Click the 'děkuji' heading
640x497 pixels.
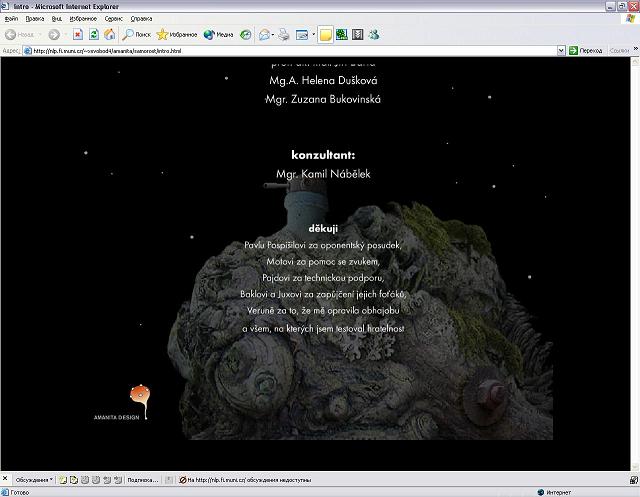tap(323, 229)
